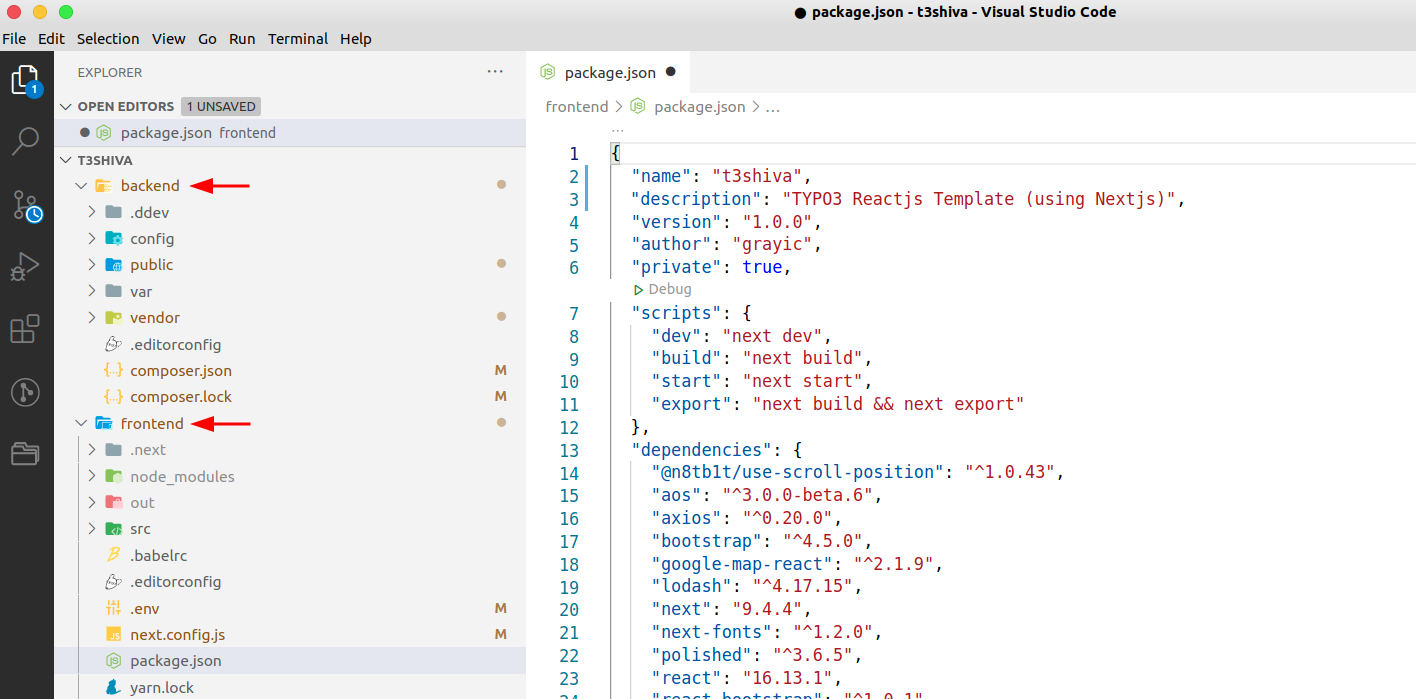This screenshot has width=1416, height=699.
Task: Open the Explorer view in activity bar
Action: (x=26, y=80)
